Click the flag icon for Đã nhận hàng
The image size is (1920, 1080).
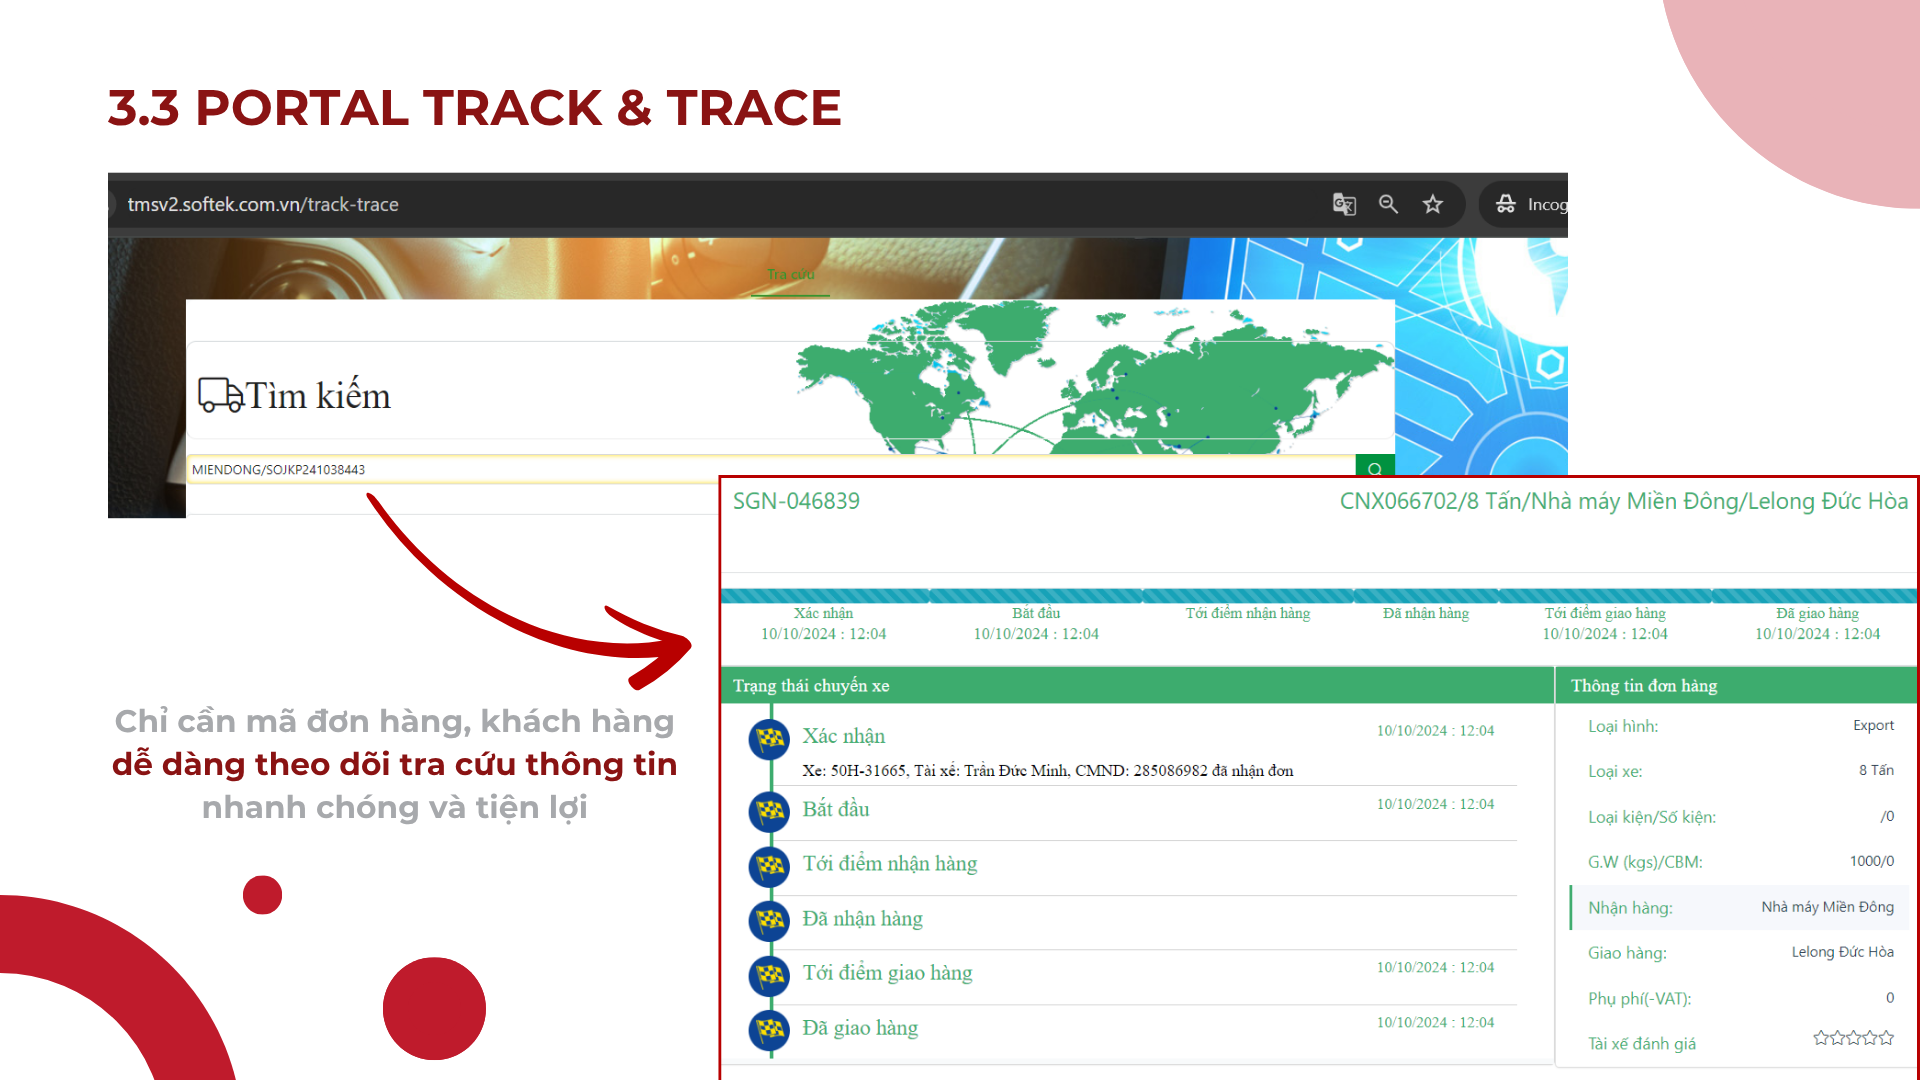770,920
